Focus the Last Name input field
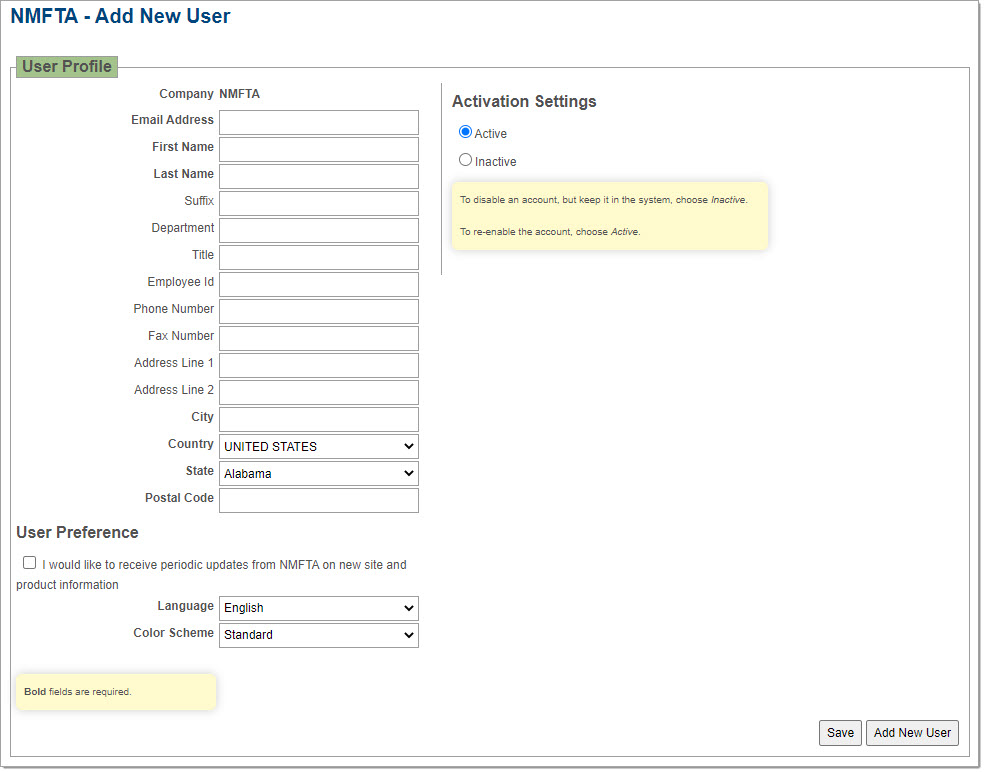The height and width of the screenshot is (772, 984). pos(319,177)
